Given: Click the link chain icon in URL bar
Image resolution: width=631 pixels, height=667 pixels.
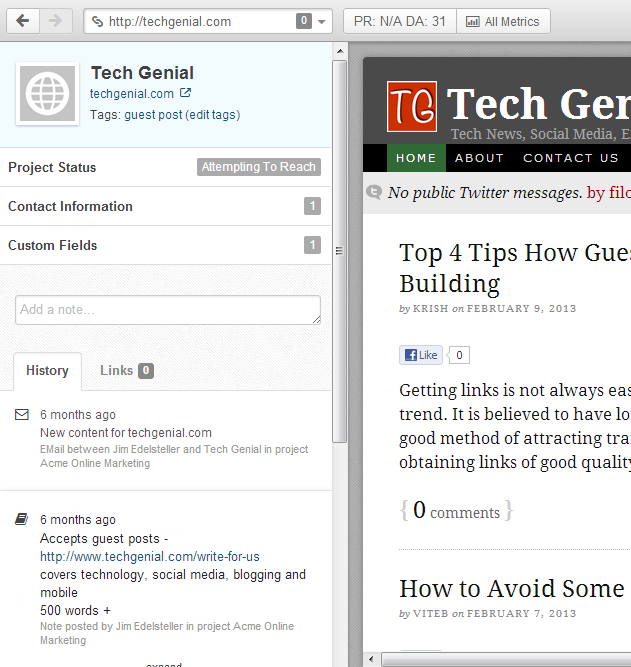Looking at the screenshot, I should pos(97,21).
